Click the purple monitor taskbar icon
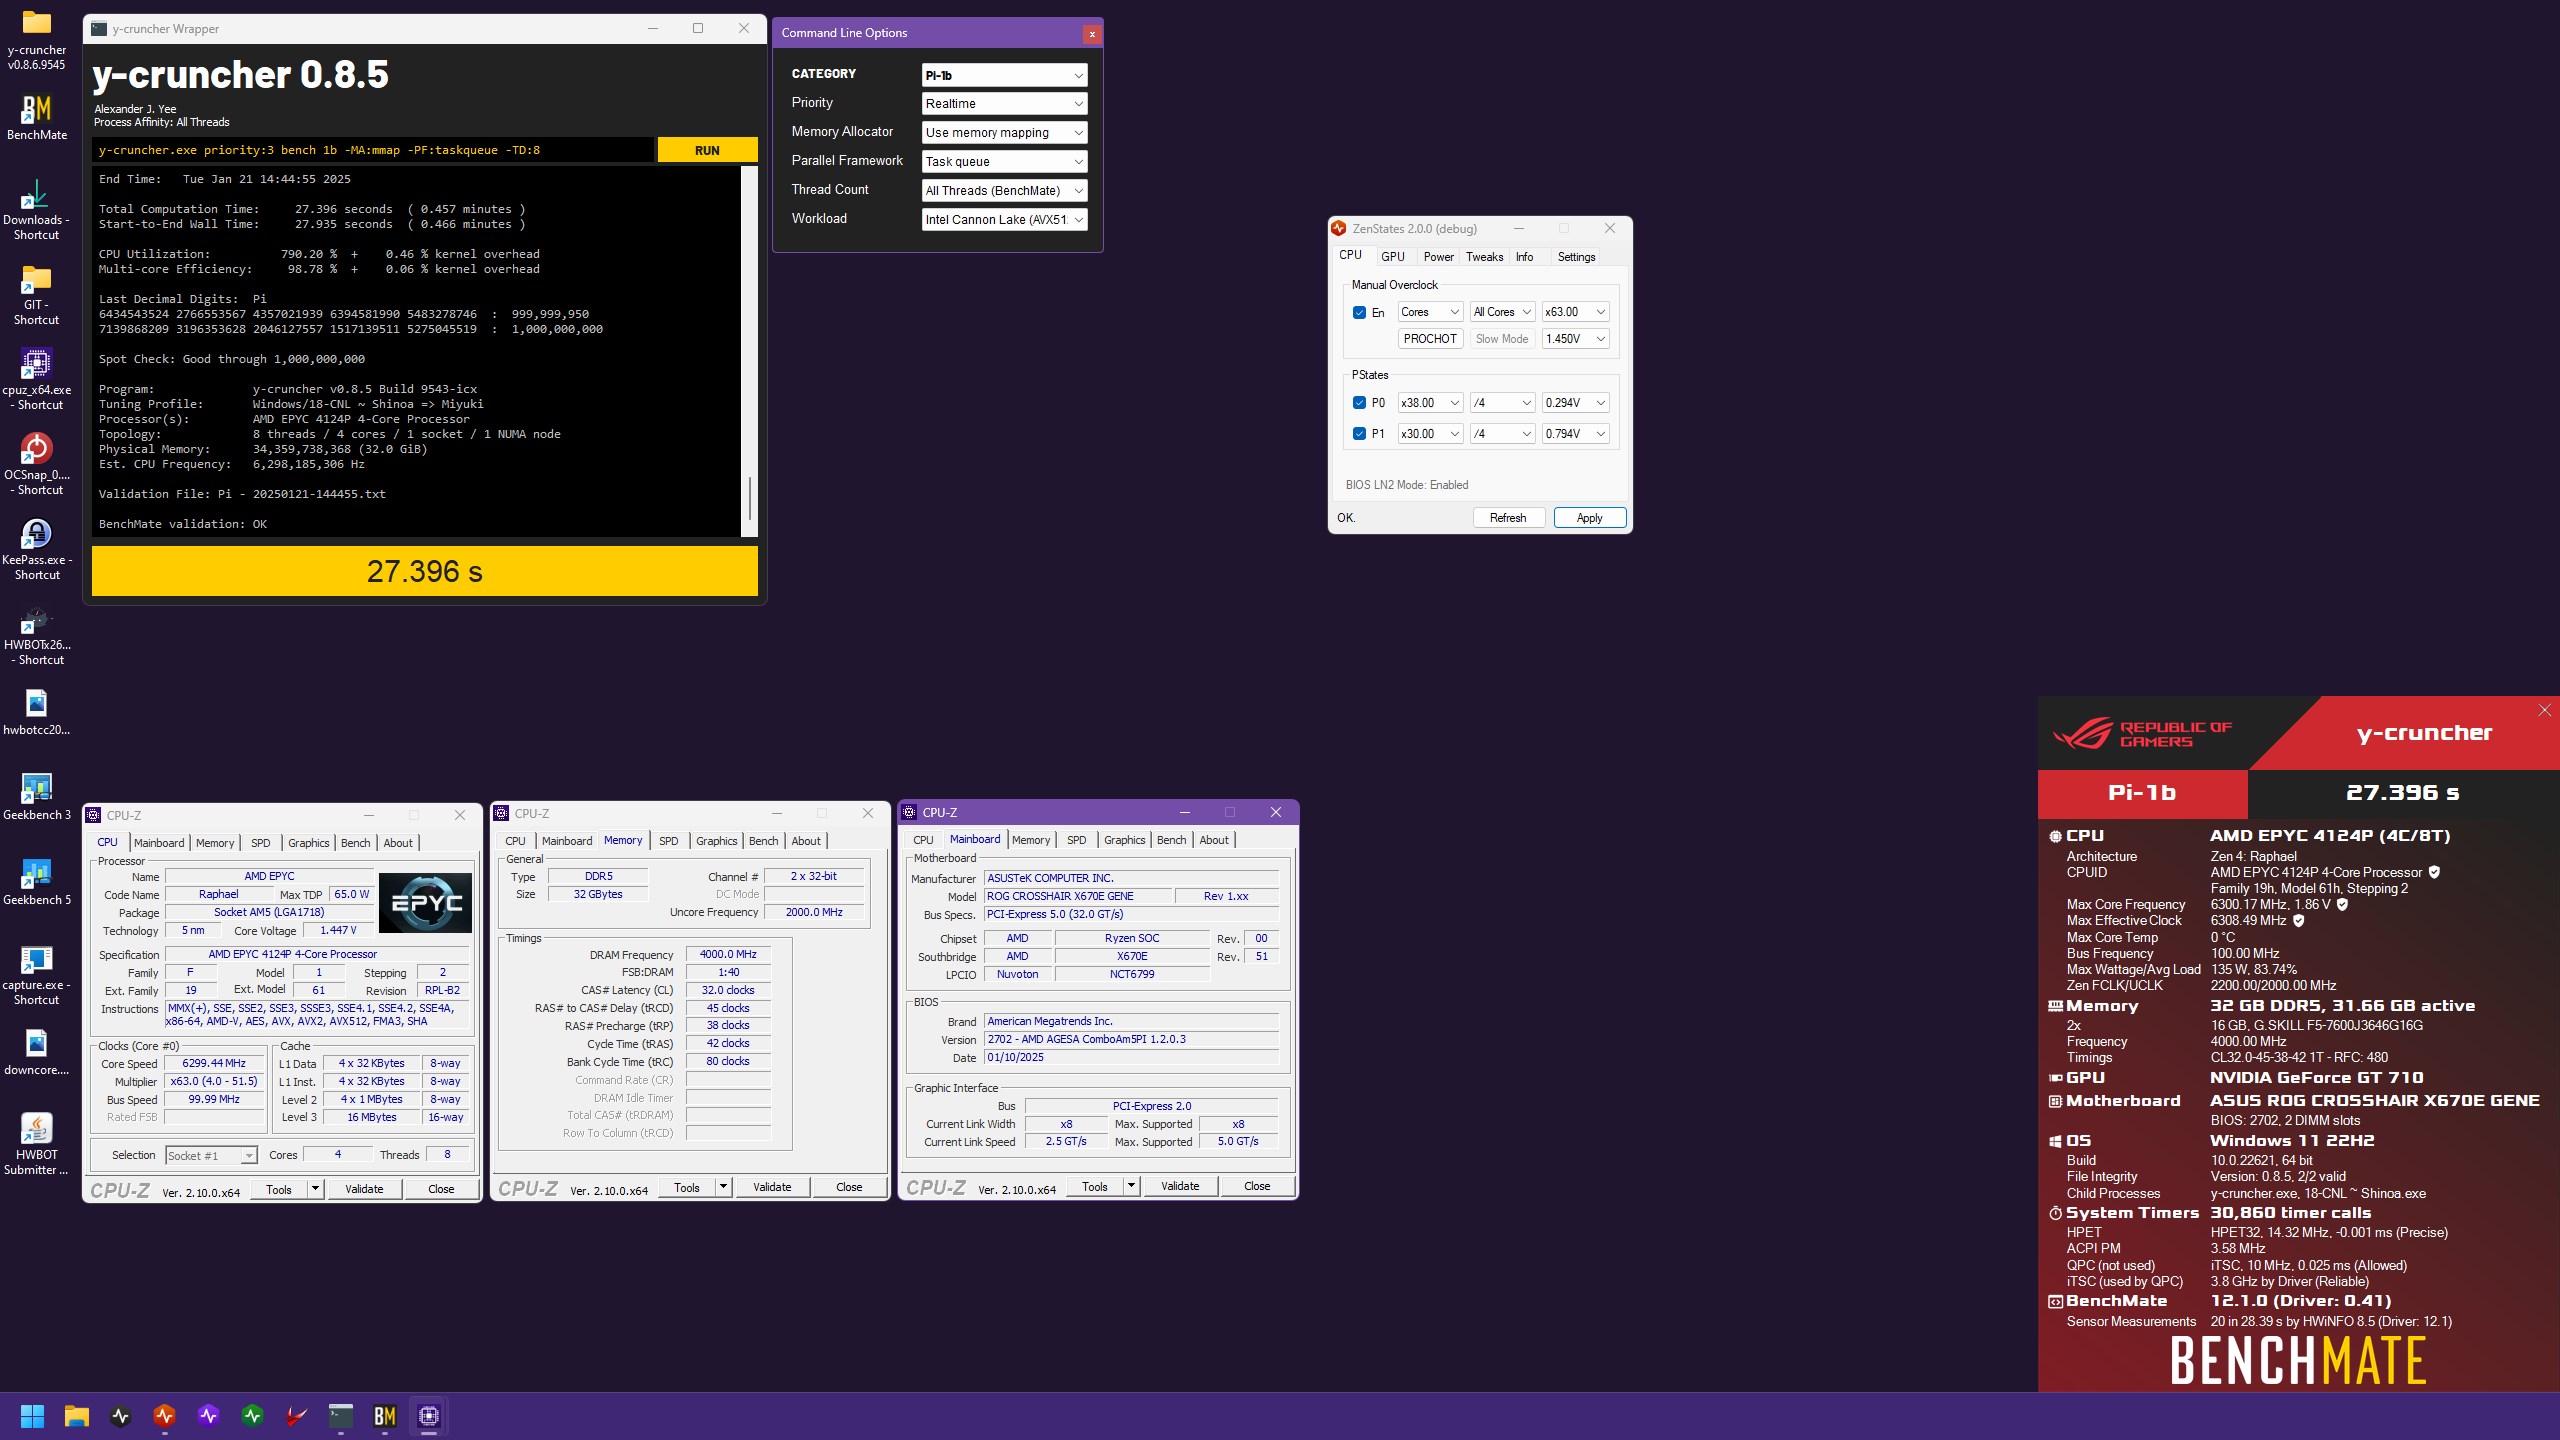This screenshot has height=1440, width=2560. 208,1416
